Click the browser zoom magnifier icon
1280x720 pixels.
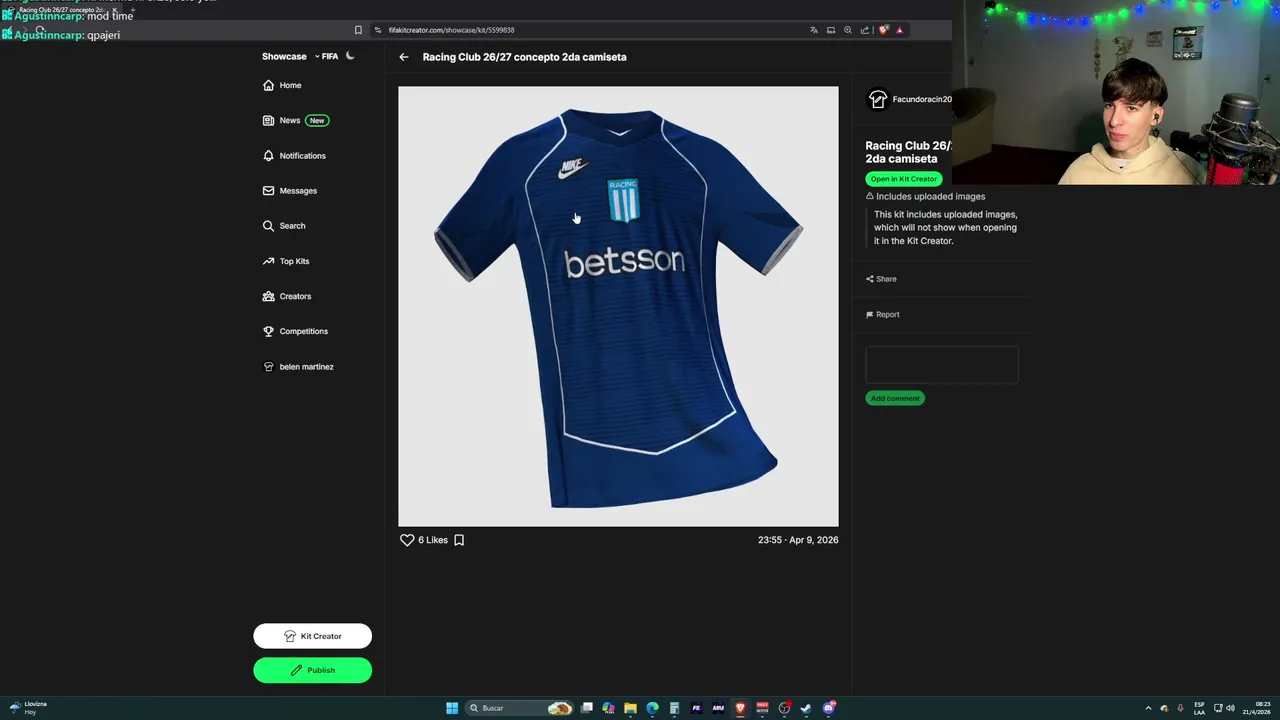(848, 30)
